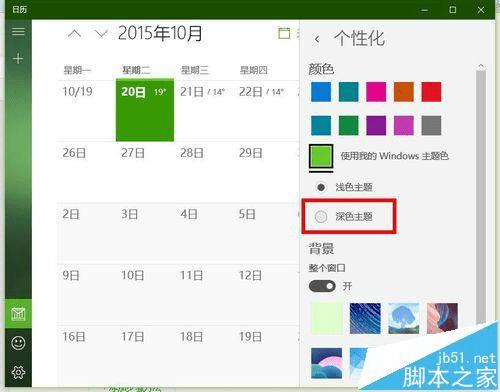Select the 29日 calendar cell

[262, 172]
